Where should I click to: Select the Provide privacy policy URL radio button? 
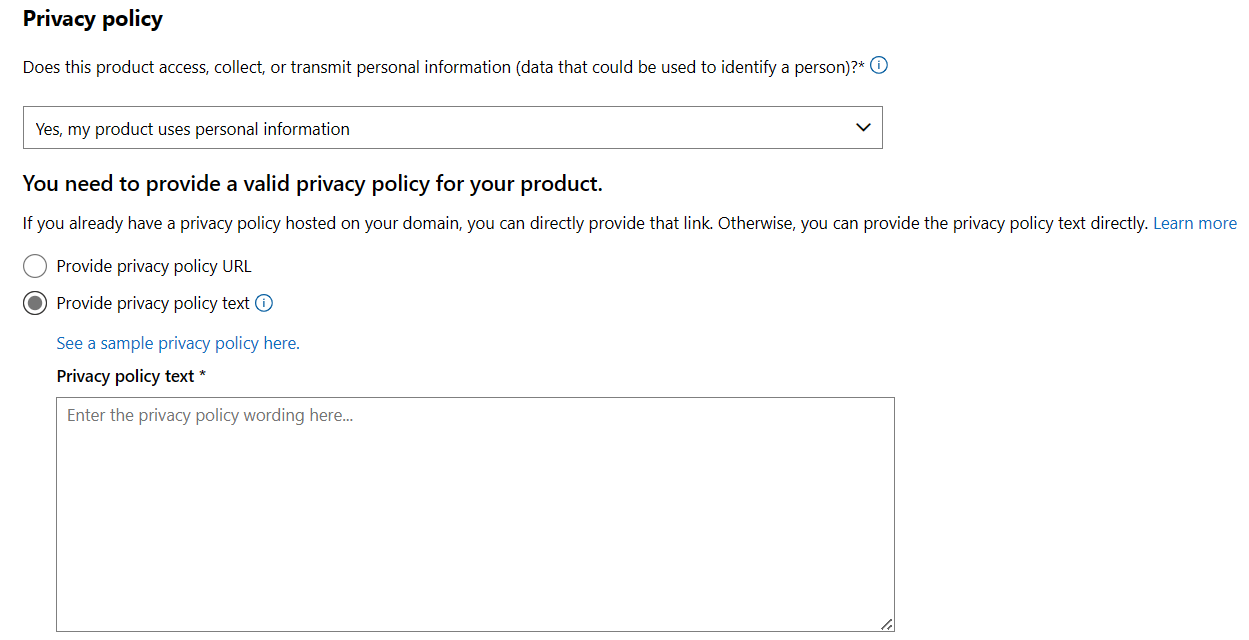tap(35, 266)
